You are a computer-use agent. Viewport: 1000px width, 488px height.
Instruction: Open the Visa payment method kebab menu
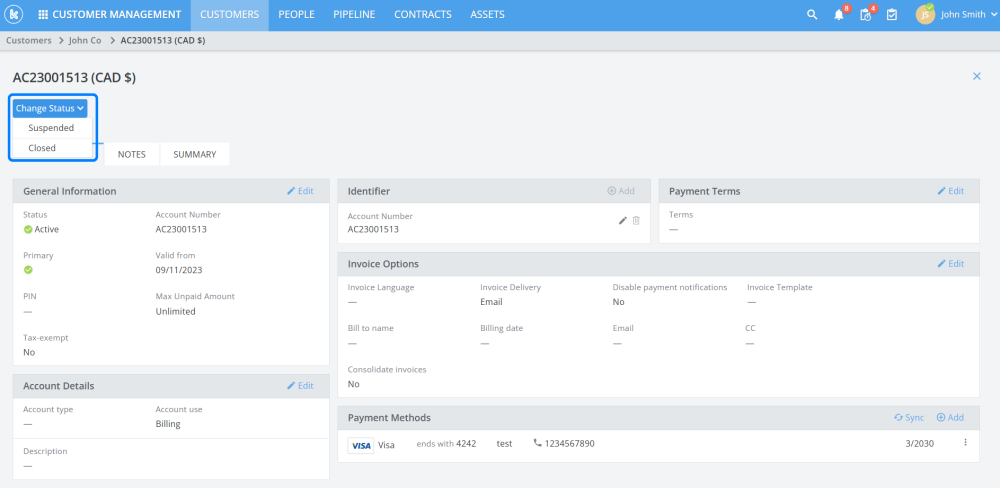point(966,442)
